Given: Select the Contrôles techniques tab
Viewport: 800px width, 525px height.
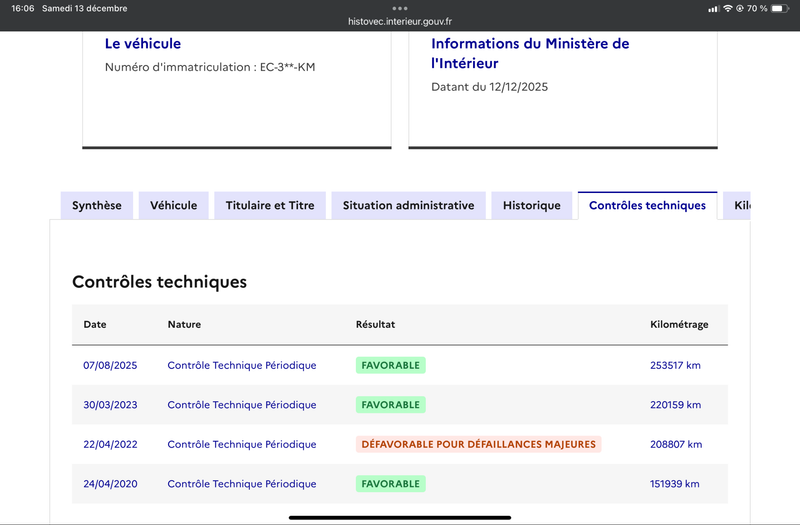Looking at the screenshot, I should pos(647,206).
